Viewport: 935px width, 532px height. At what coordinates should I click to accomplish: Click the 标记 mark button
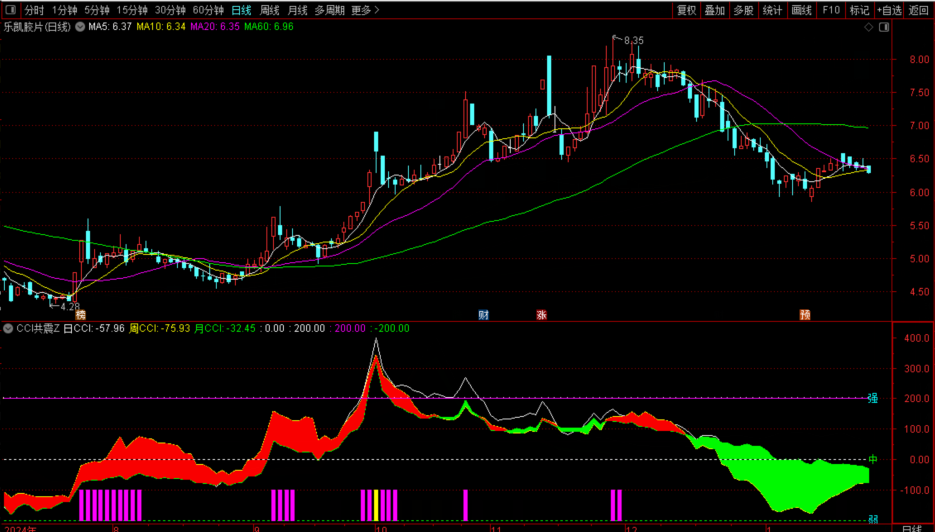(x=859, y=10)
